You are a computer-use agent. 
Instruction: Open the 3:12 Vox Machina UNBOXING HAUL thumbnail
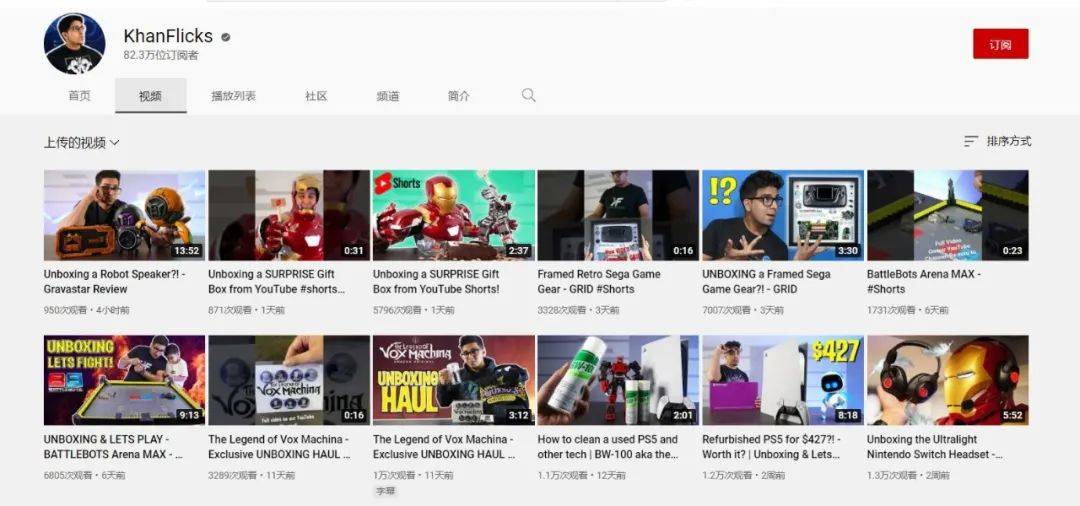click(x=453, y=380)
